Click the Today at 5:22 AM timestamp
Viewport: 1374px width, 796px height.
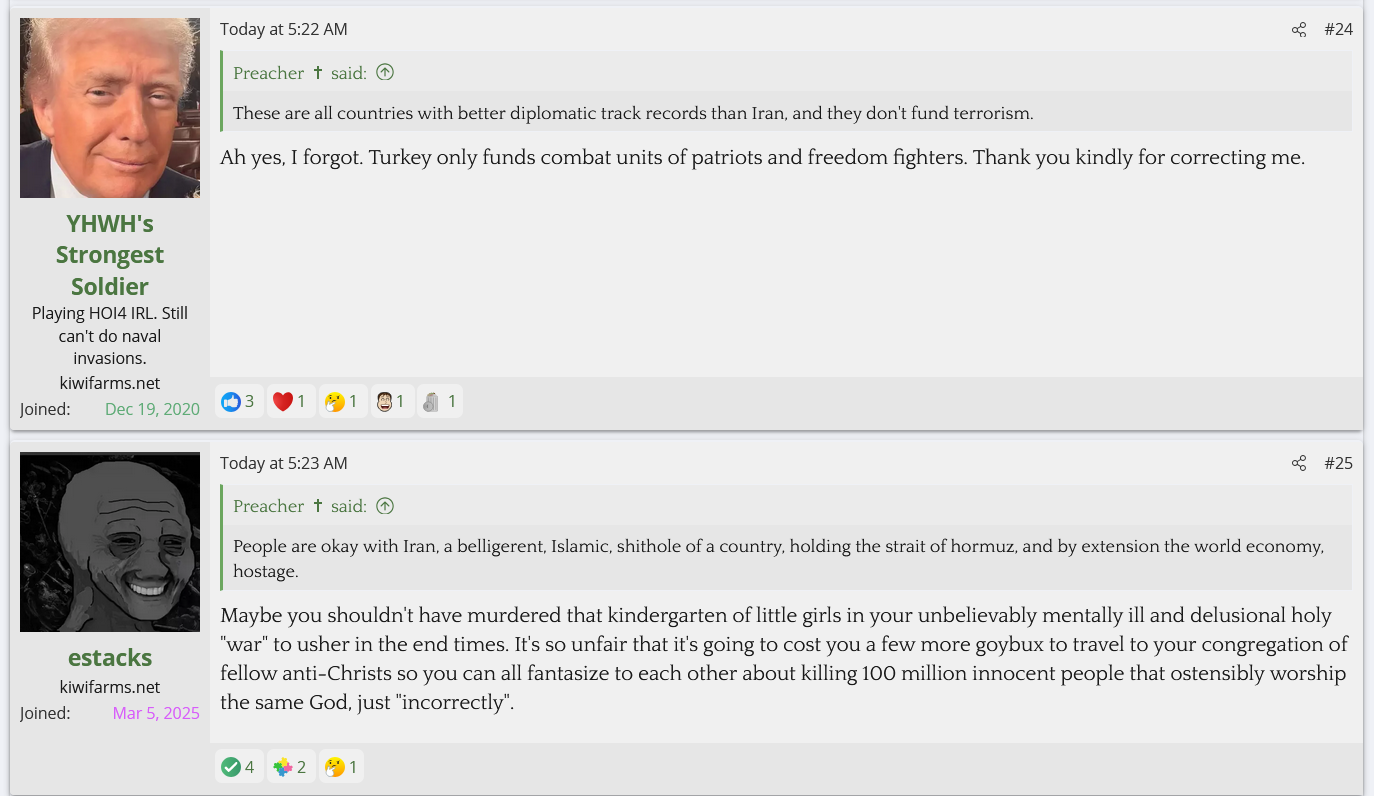click(x=284, y=30)
